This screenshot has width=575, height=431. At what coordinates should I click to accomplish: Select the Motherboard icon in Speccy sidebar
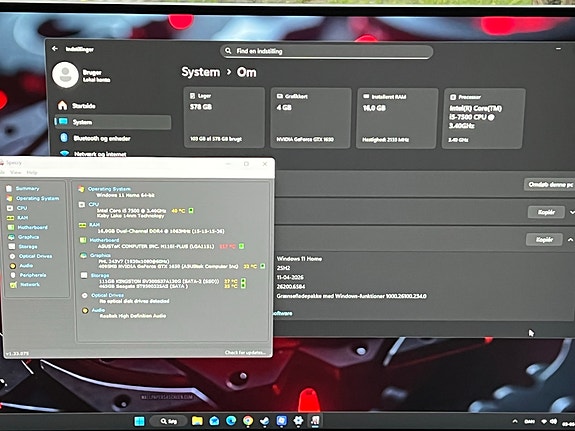[x=11, y=227]
